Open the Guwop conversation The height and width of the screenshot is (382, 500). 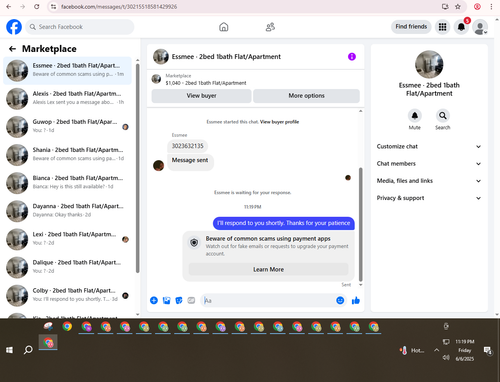[67, 127]
